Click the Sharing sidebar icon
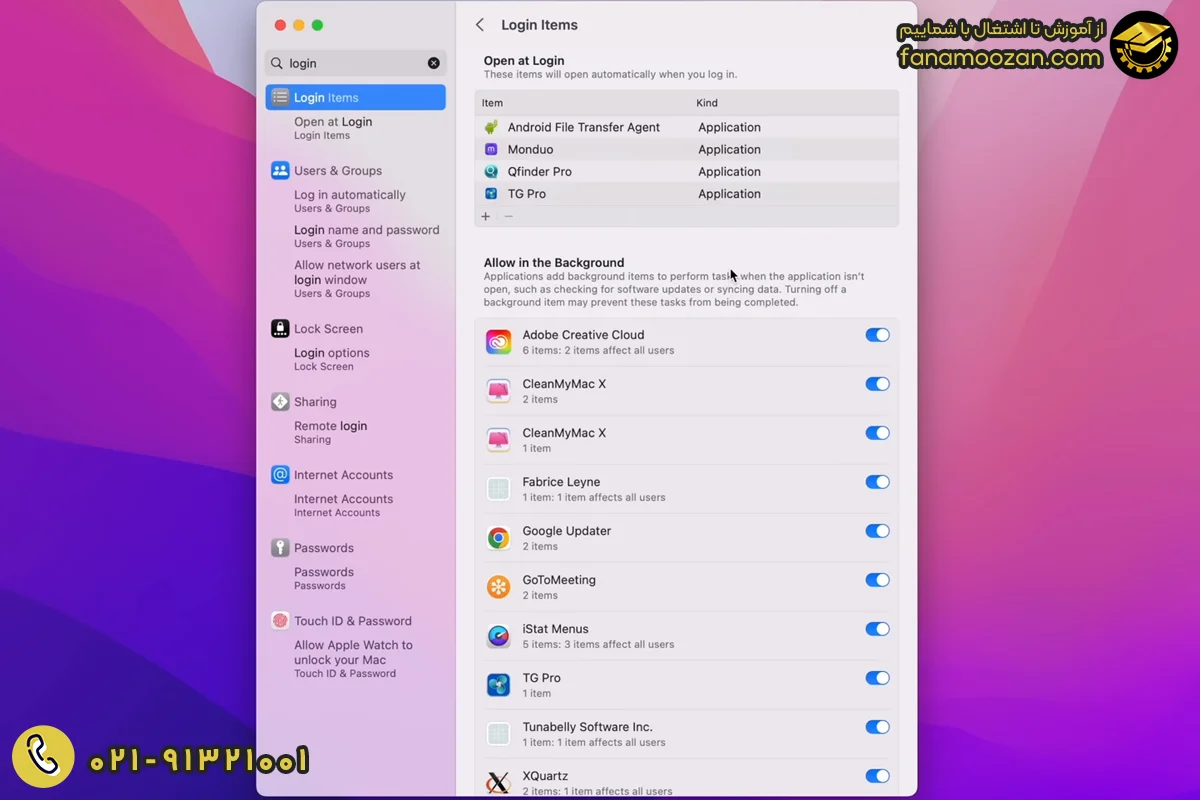This screenshot has height=800, width=1200. [280, 401]
